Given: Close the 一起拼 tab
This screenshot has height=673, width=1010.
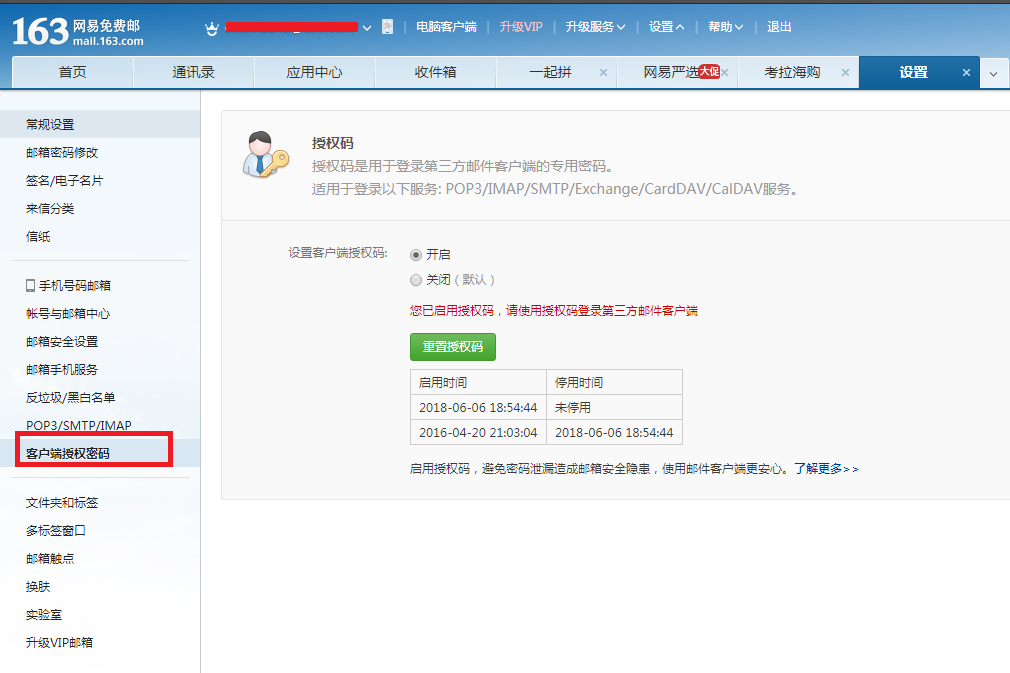Looking at the screenshot, I should [x=603, y=73].
